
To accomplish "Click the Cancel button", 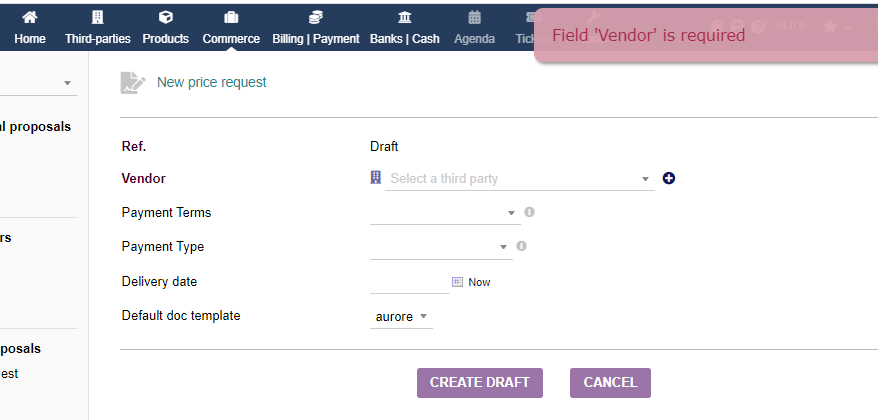I will click(610, 382).
